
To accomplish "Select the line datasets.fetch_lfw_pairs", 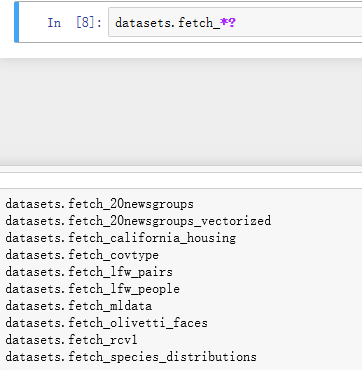I will [89, 272].
